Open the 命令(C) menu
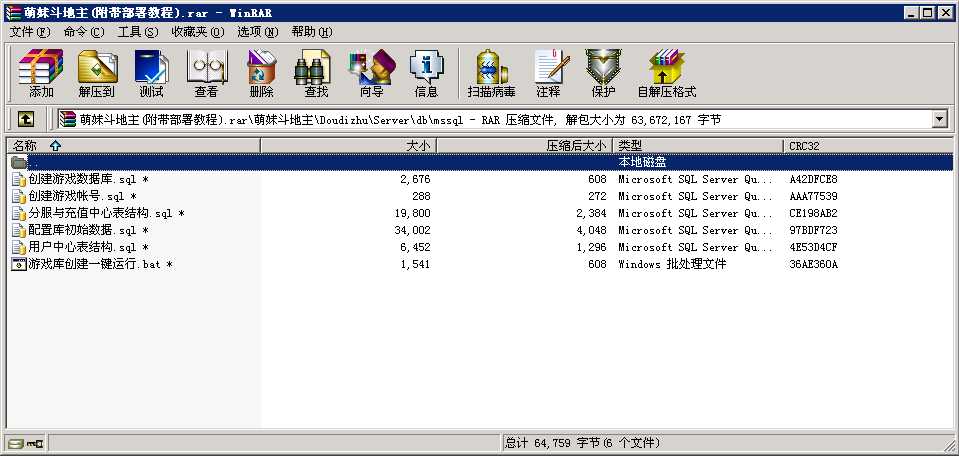This screenshot has height=456, width=959. [x=84, y=32]
